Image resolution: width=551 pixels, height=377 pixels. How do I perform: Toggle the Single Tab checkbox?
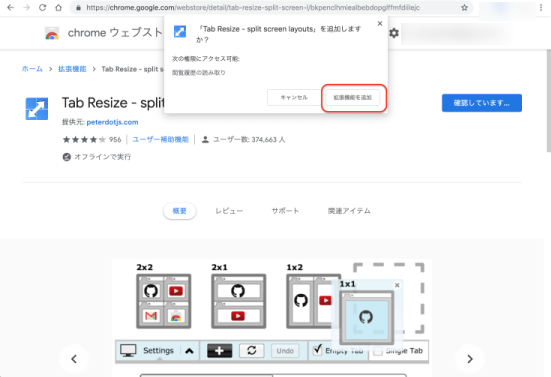(x=378, y=351)
